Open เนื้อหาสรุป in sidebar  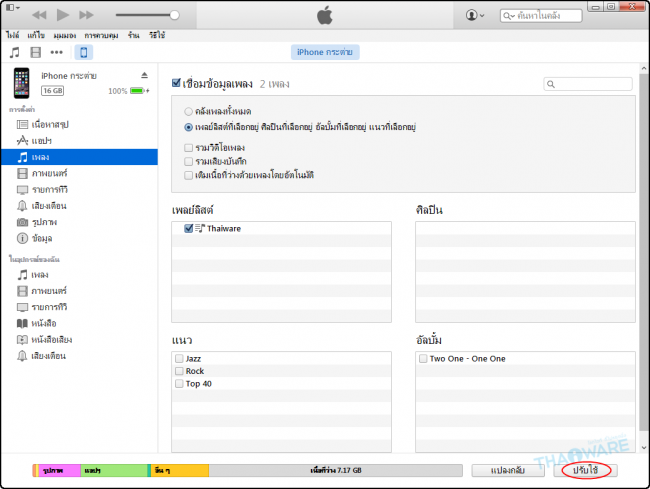[x=79, y=124]
